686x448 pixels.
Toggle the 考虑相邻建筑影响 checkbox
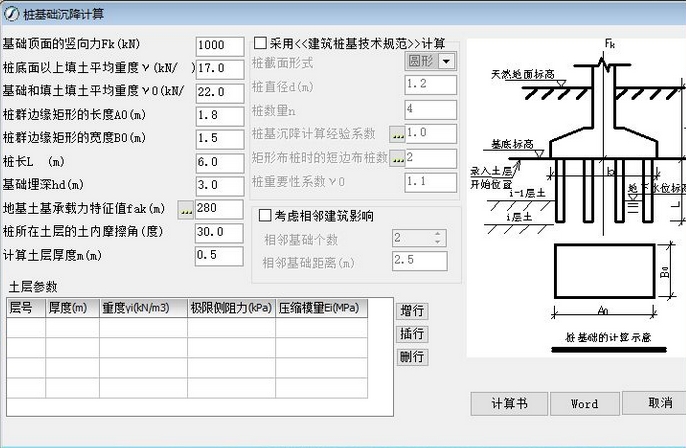(266, 215)
